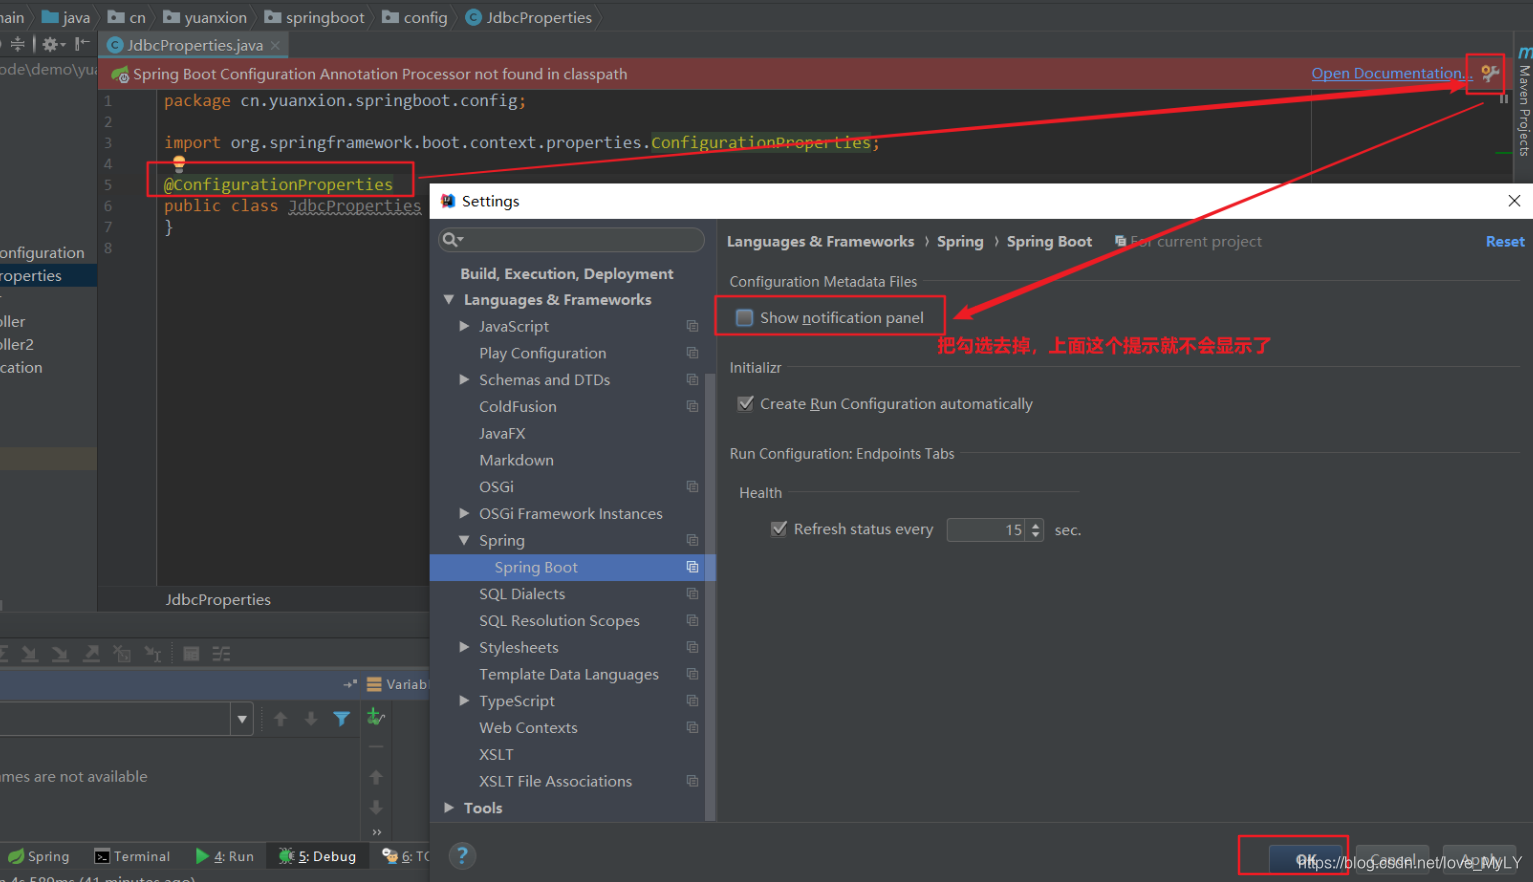Close the JdbcProperties.java editor tab
Viewport: 1533px width, 882px height.
coord(275,45)
